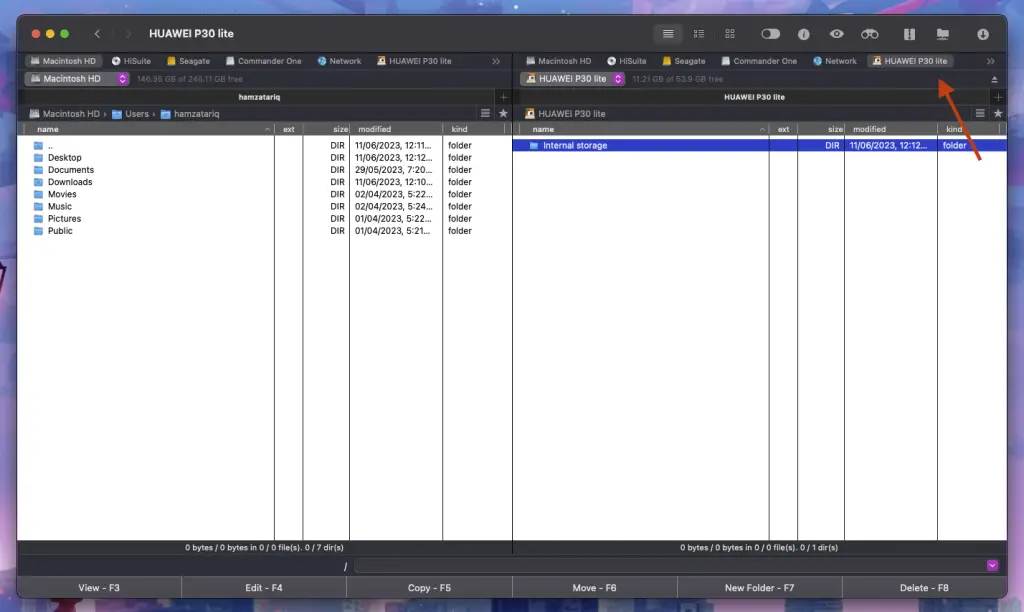Viewport: 1024px width, 612px height.
Task: Click the archive compress toolbar icon
Action: coord(908,34)
